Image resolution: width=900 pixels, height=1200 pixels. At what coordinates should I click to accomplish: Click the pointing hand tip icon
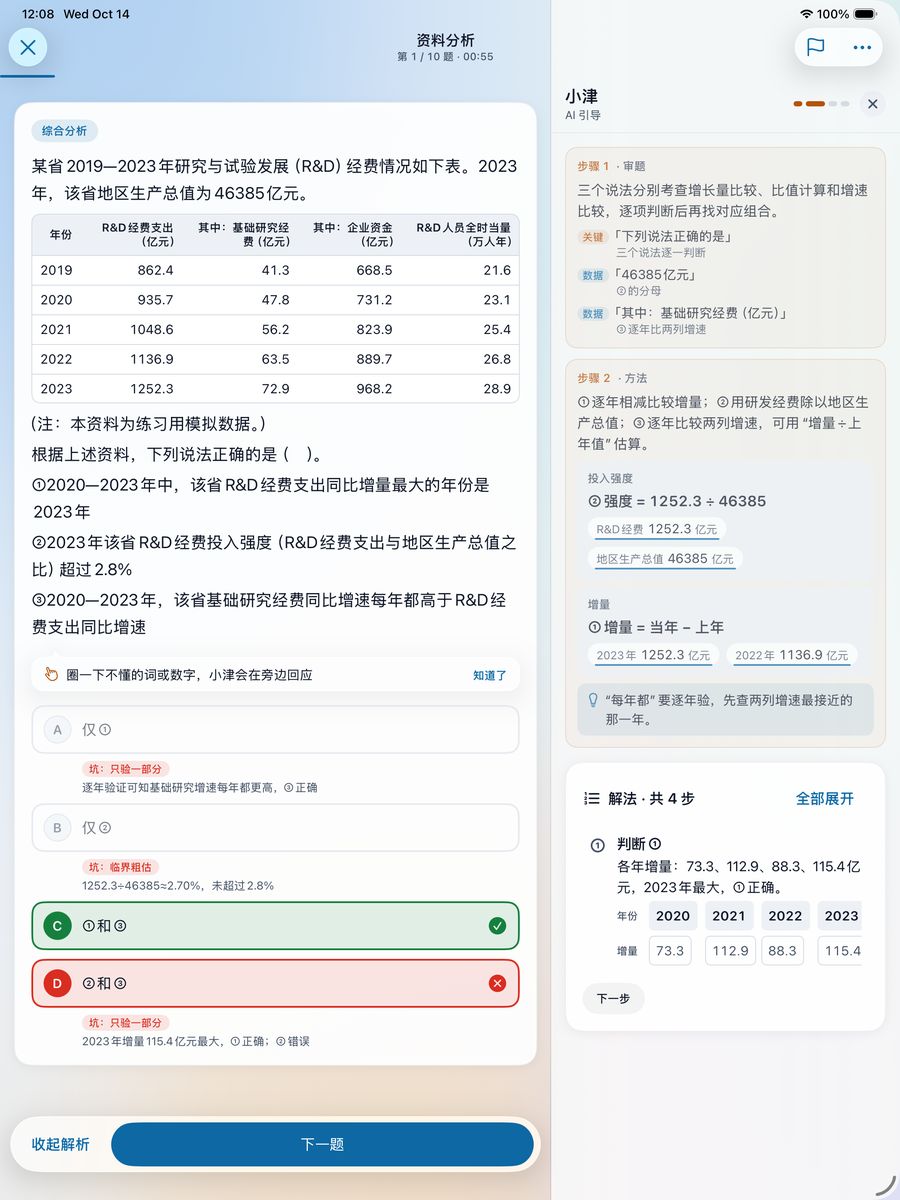pos(51,675)
